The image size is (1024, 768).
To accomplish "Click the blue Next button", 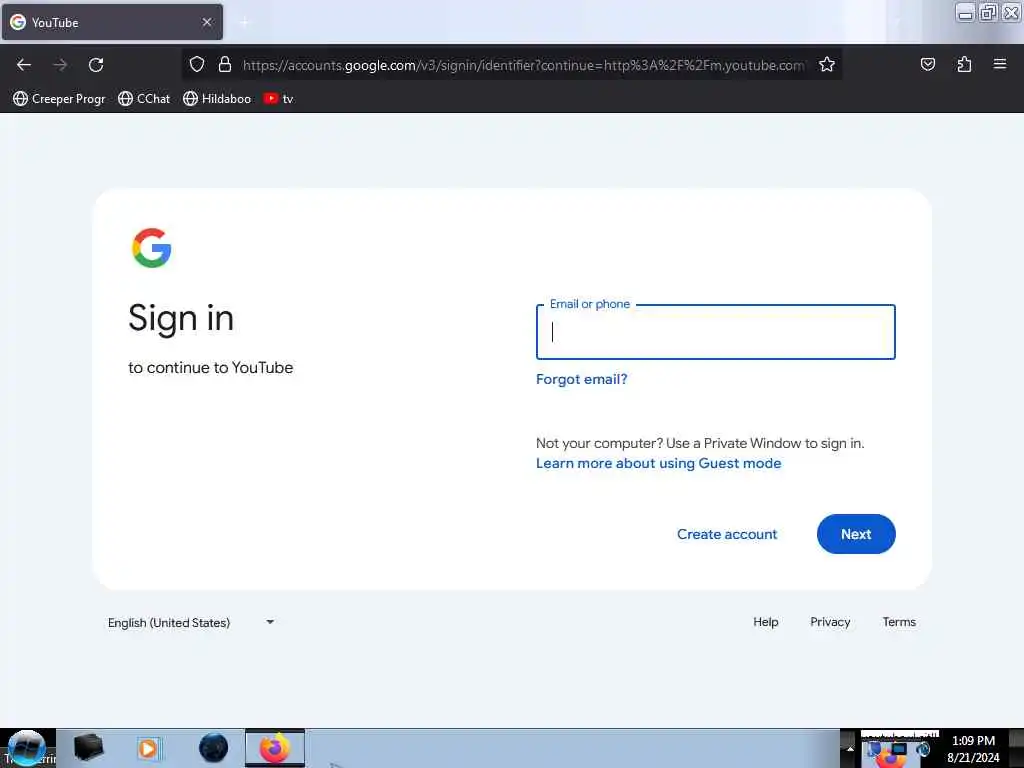I will [856, 534].
